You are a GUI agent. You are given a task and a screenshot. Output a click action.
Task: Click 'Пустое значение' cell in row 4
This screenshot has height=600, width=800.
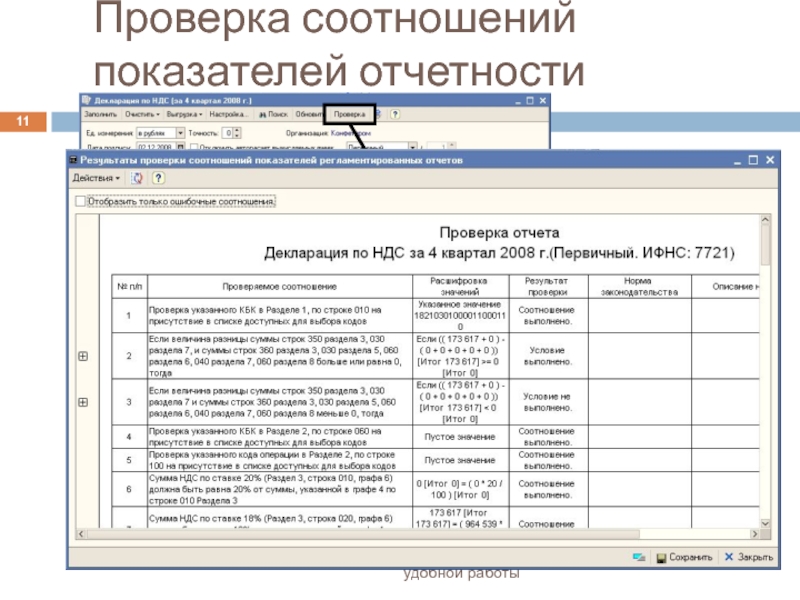(460, 437)
